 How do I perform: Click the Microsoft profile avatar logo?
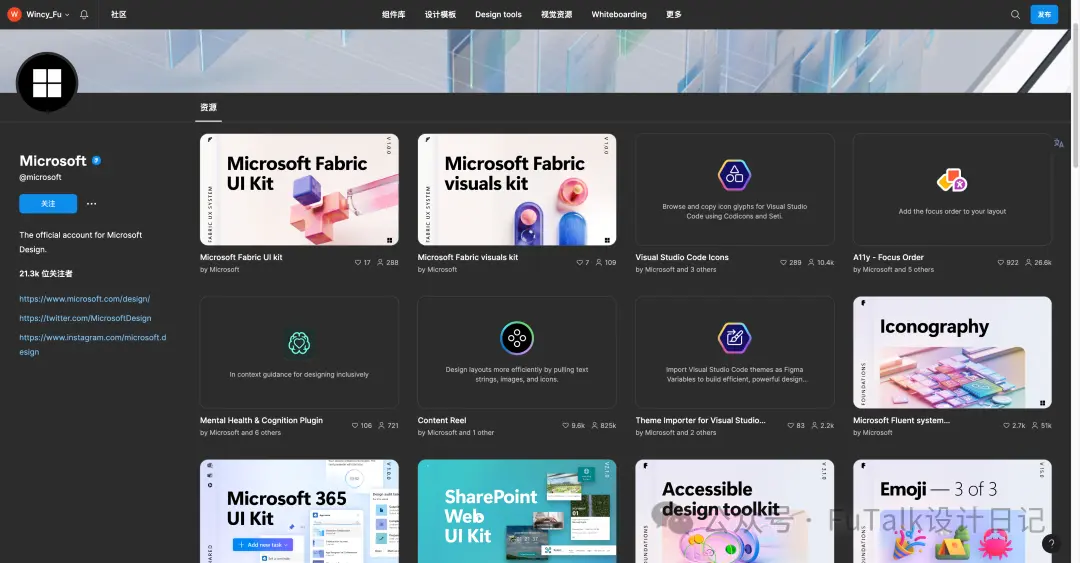tap(47, 83)
